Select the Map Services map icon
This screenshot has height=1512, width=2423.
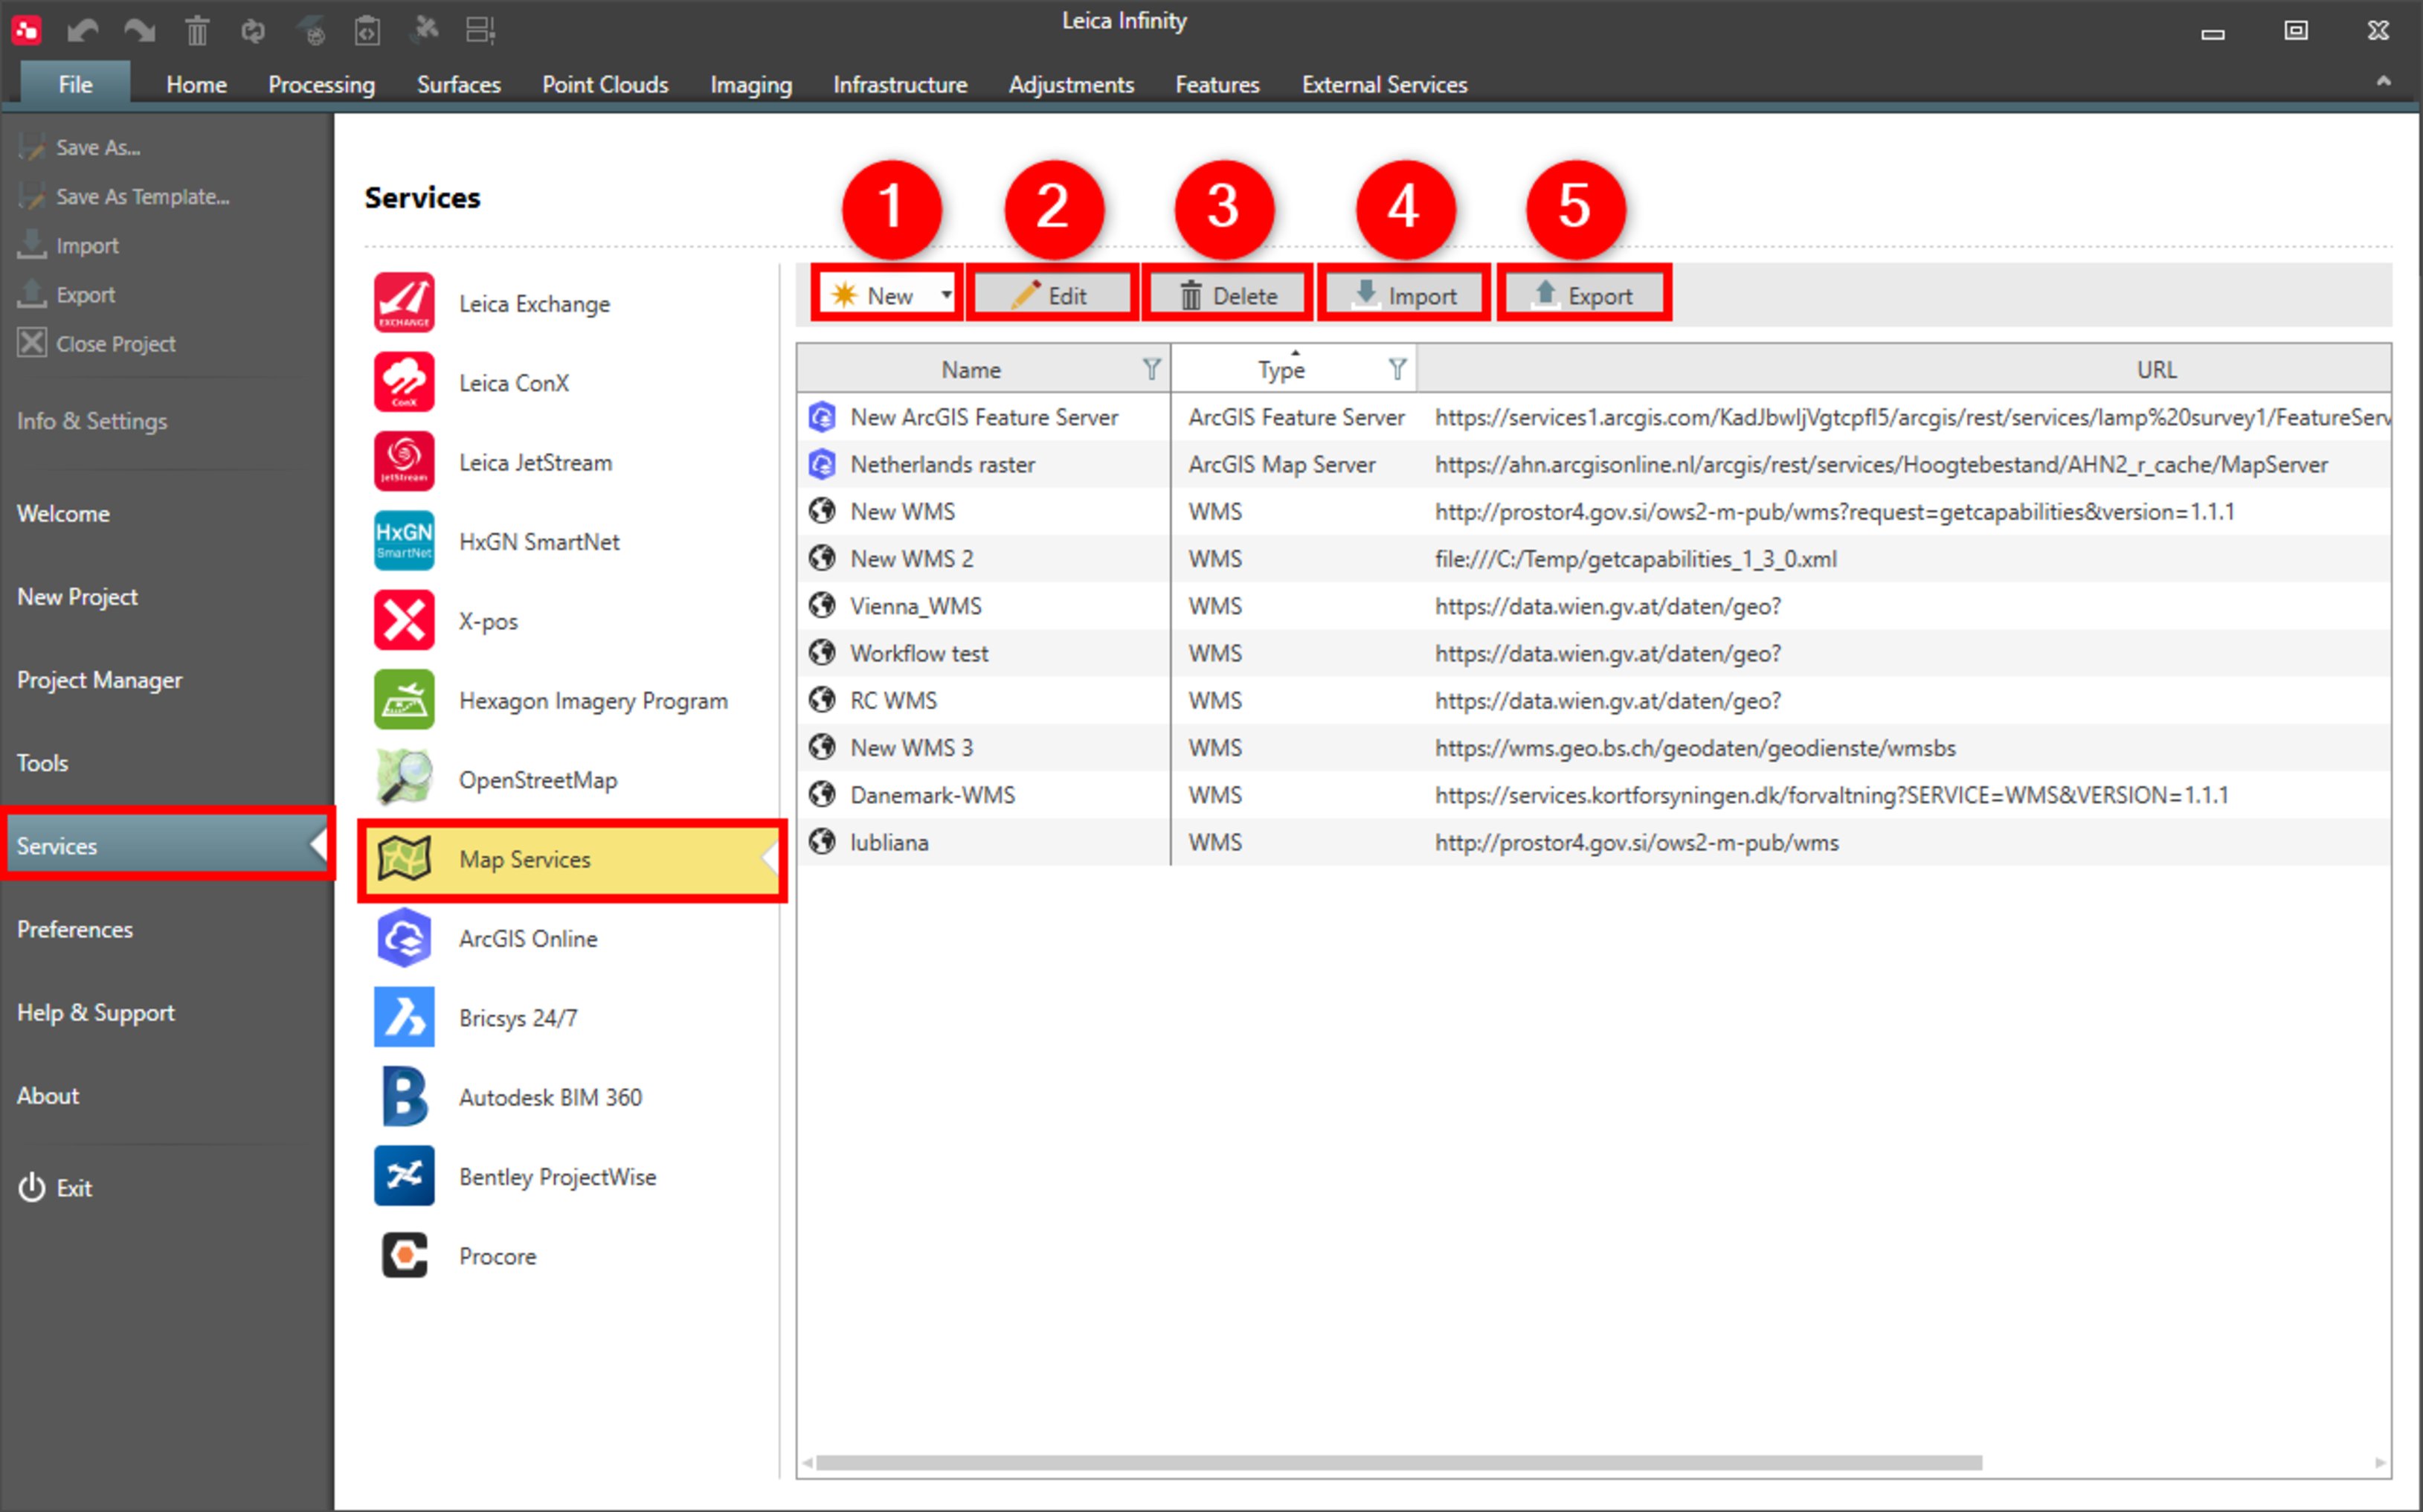404,858
